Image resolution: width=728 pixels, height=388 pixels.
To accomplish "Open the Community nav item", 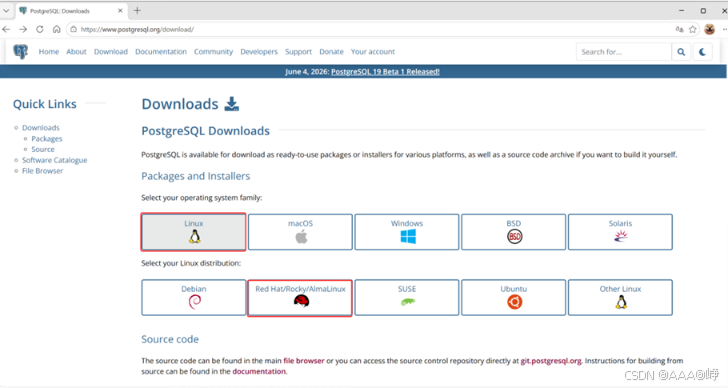I will (x=213, y=52).
